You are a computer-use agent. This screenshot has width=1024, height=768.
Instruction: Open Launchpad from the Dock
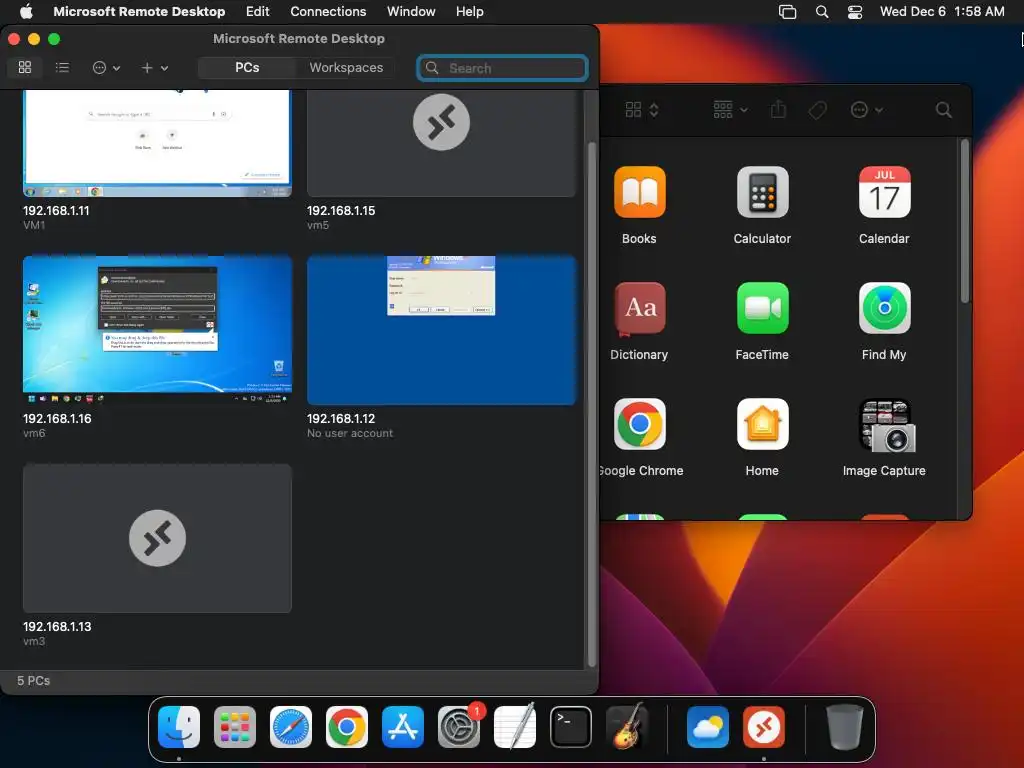click(235, 727)
